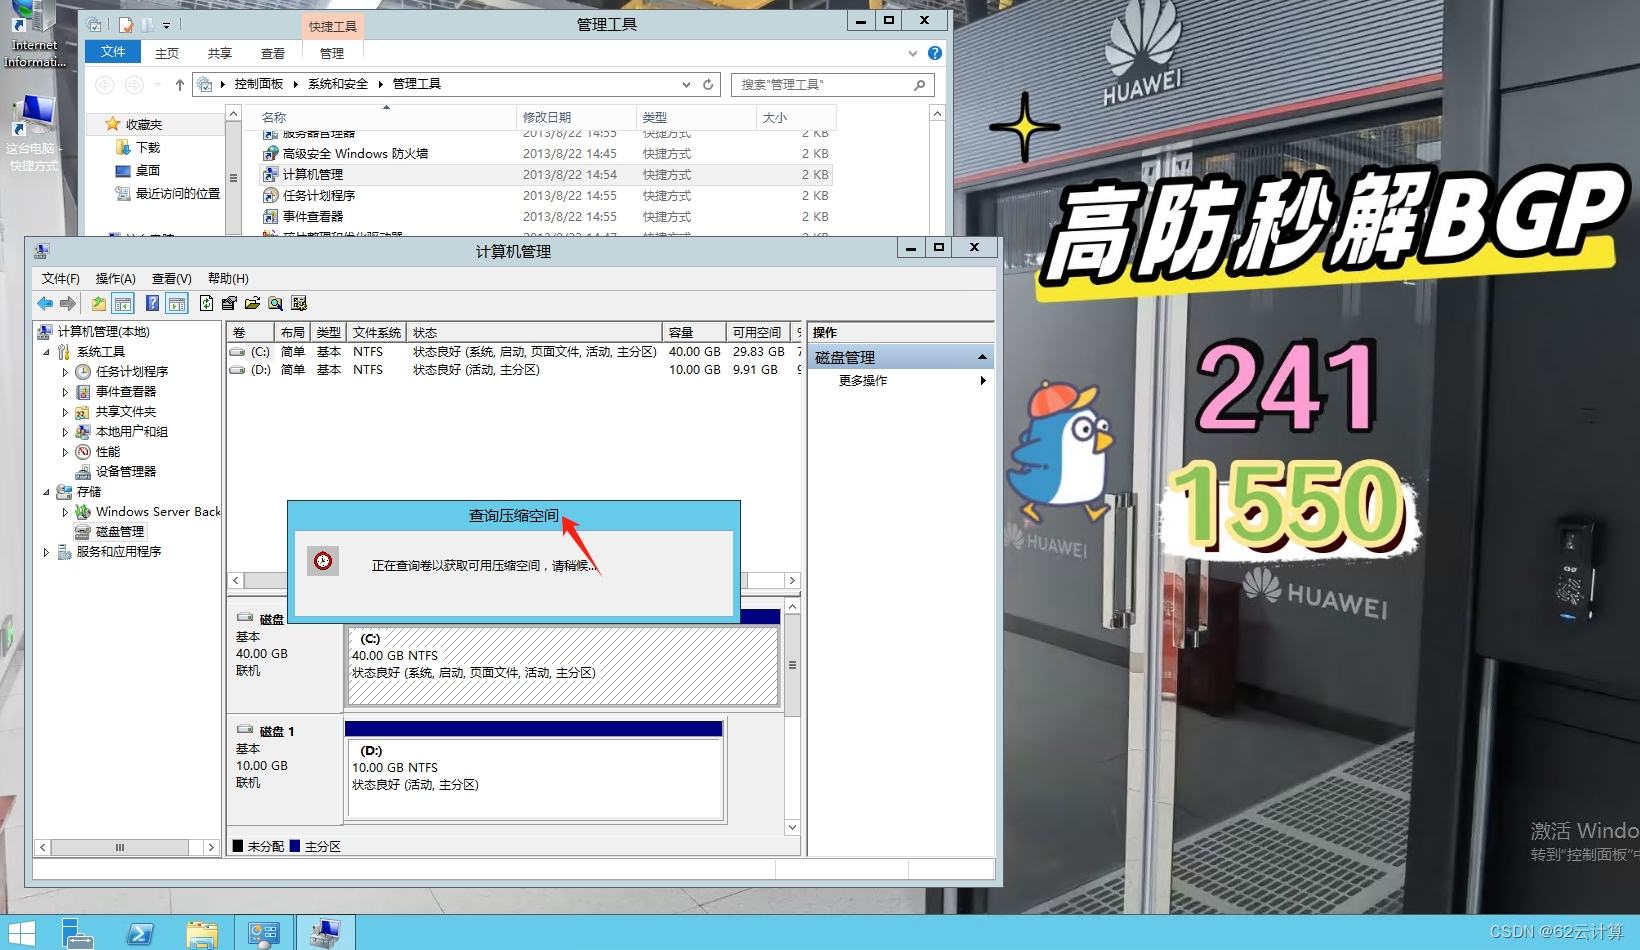Image resolution: width=1640 pixels, height=950 pixels.
Task: Open the 帮助(H) menu
Action: [228, 279]
